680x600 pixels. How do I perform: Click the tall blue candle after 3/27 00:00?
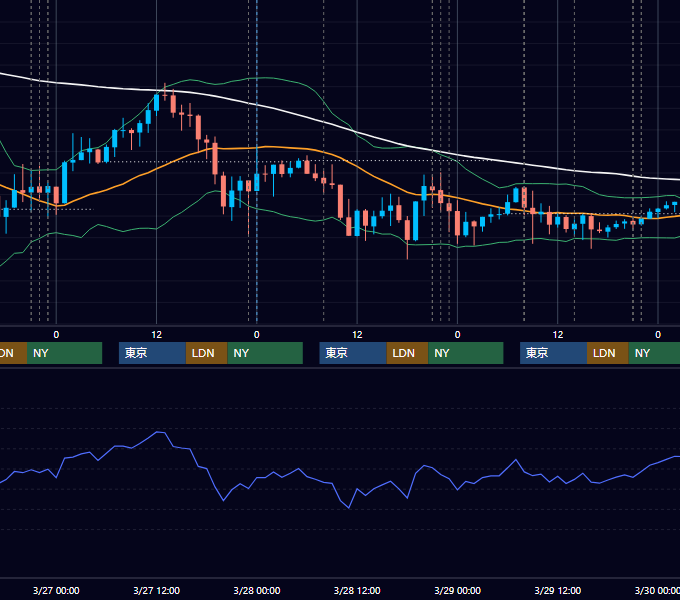[x=65, y=183]
